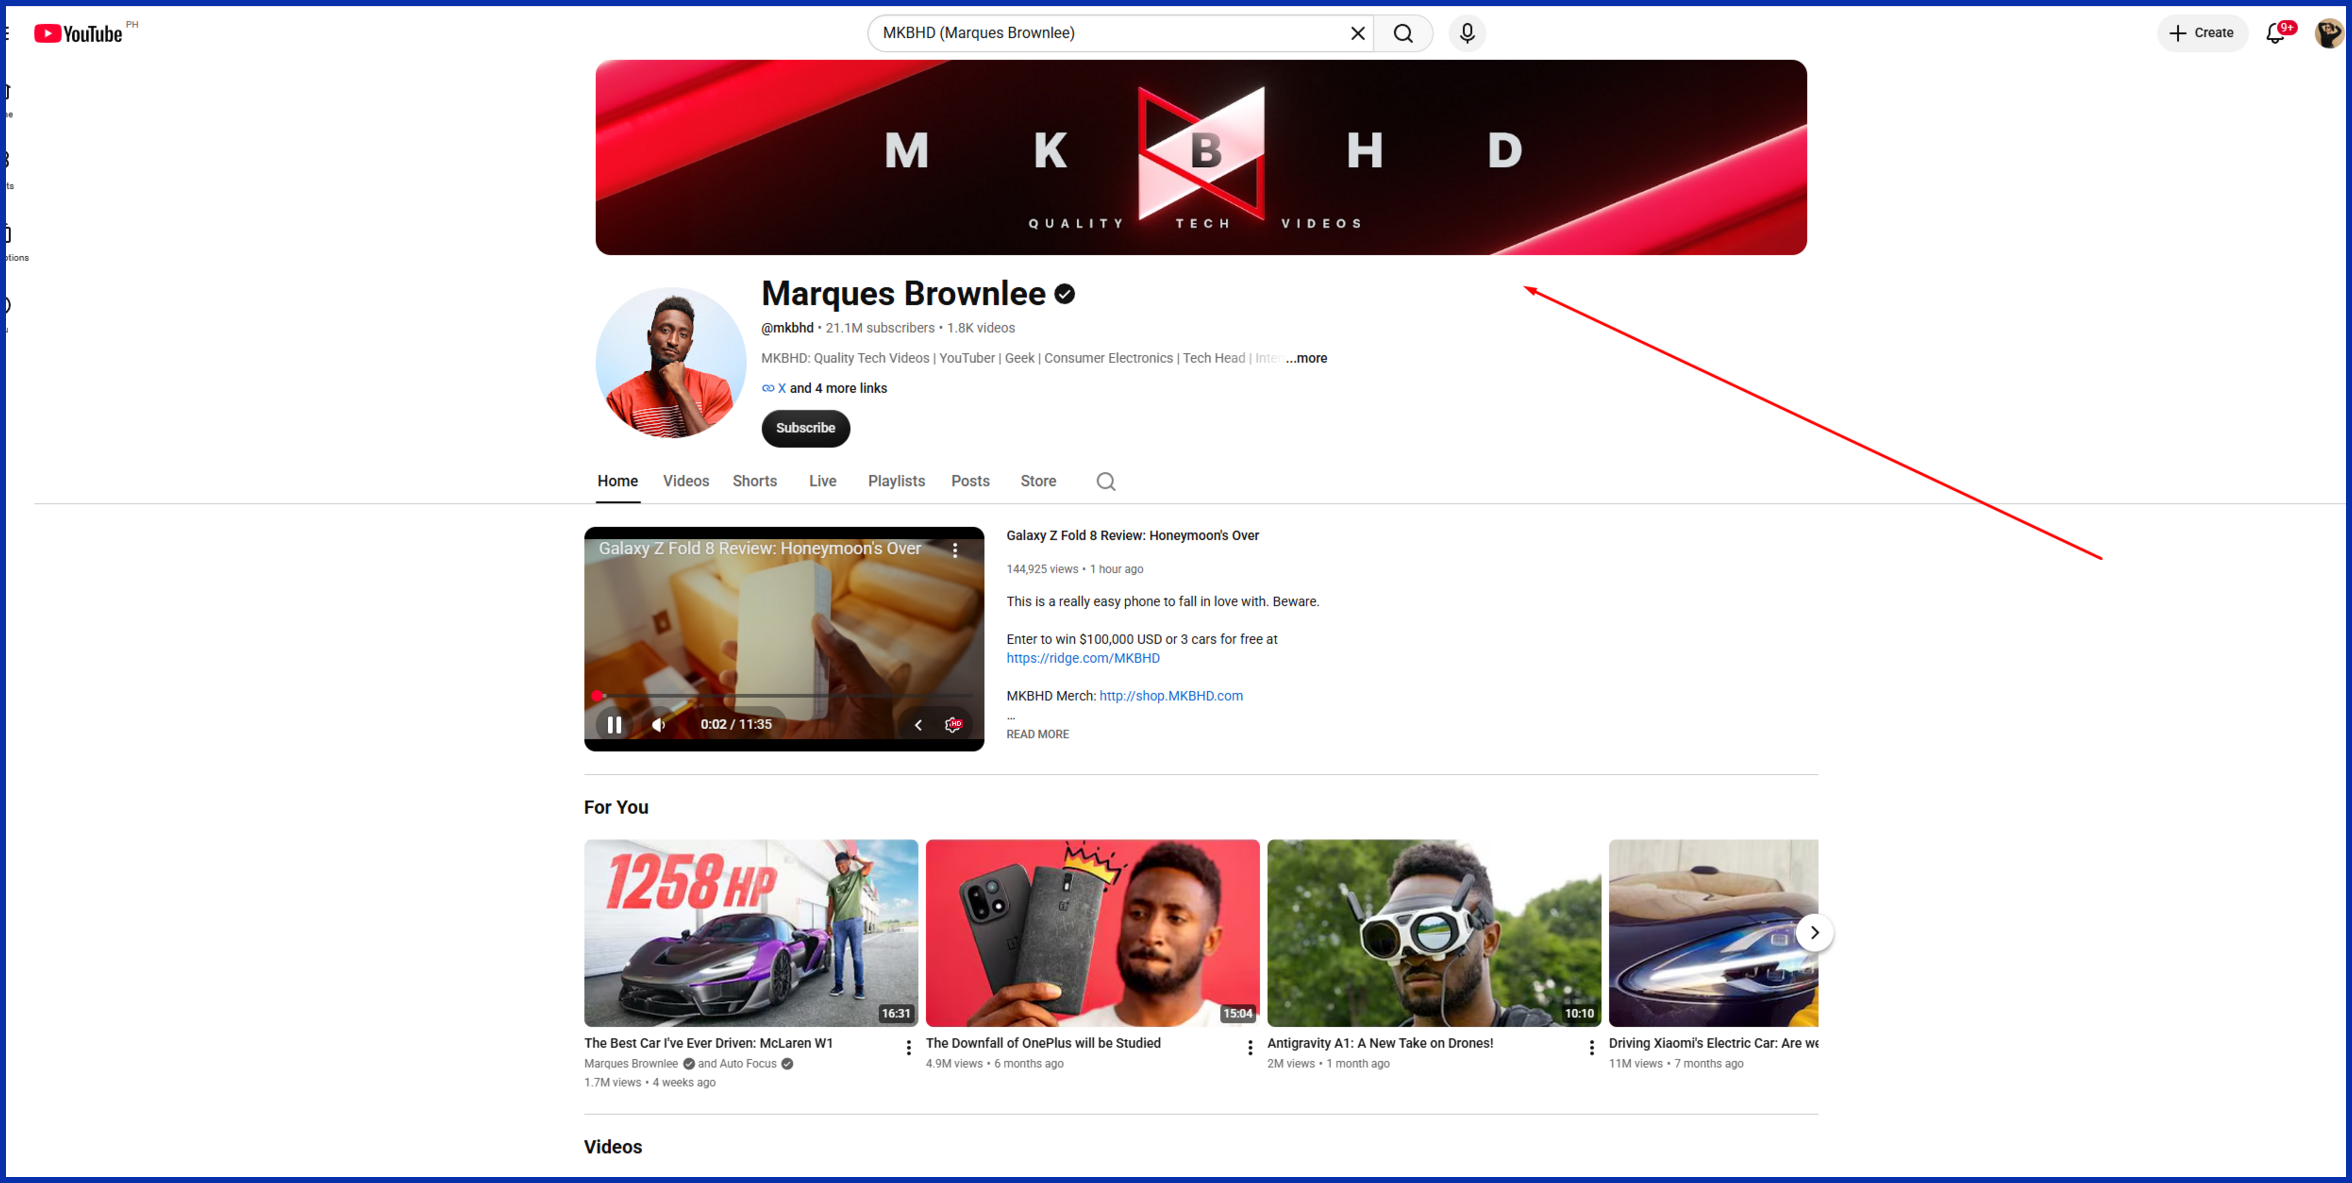Open featured video three-dot menu
The height and width of the screenshot is (1183, 2352).
[955, 550]
